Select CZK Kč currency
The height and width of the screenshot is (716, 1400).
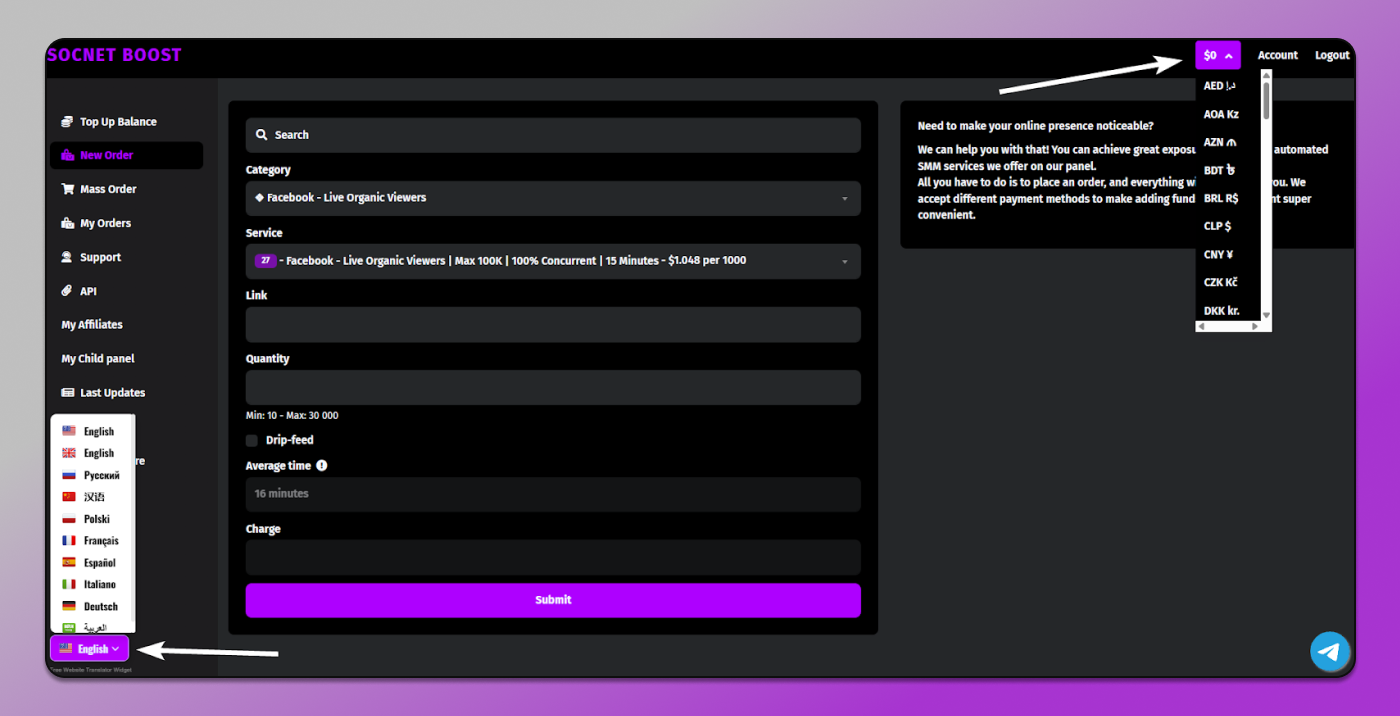1221,282
